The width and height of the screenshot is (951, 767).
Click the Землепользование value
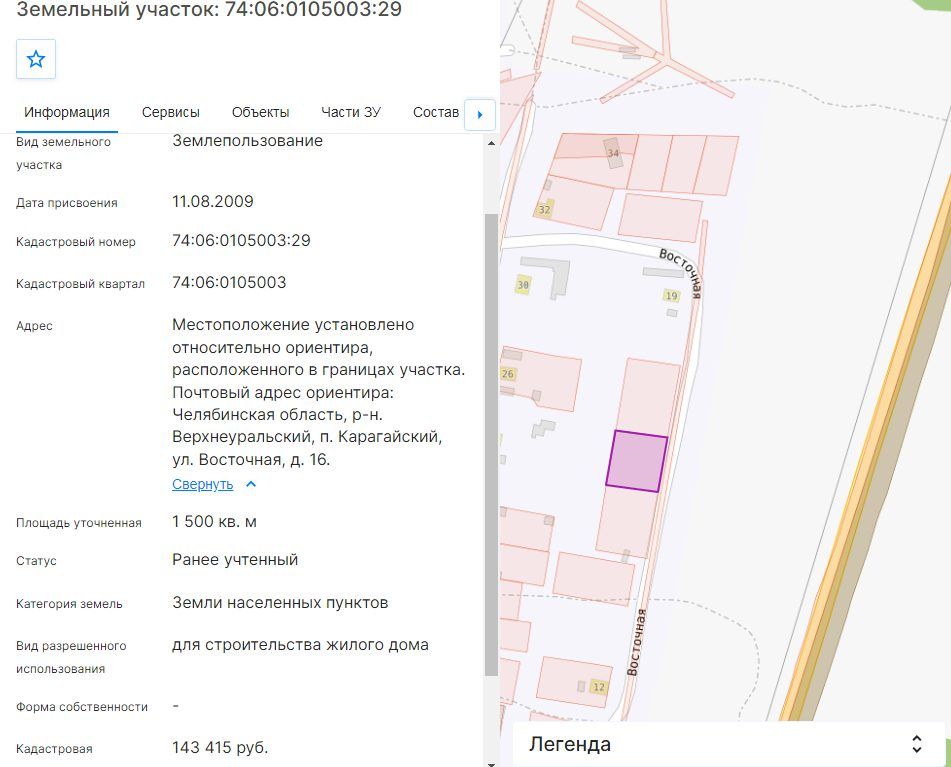[x=247, y=141]
